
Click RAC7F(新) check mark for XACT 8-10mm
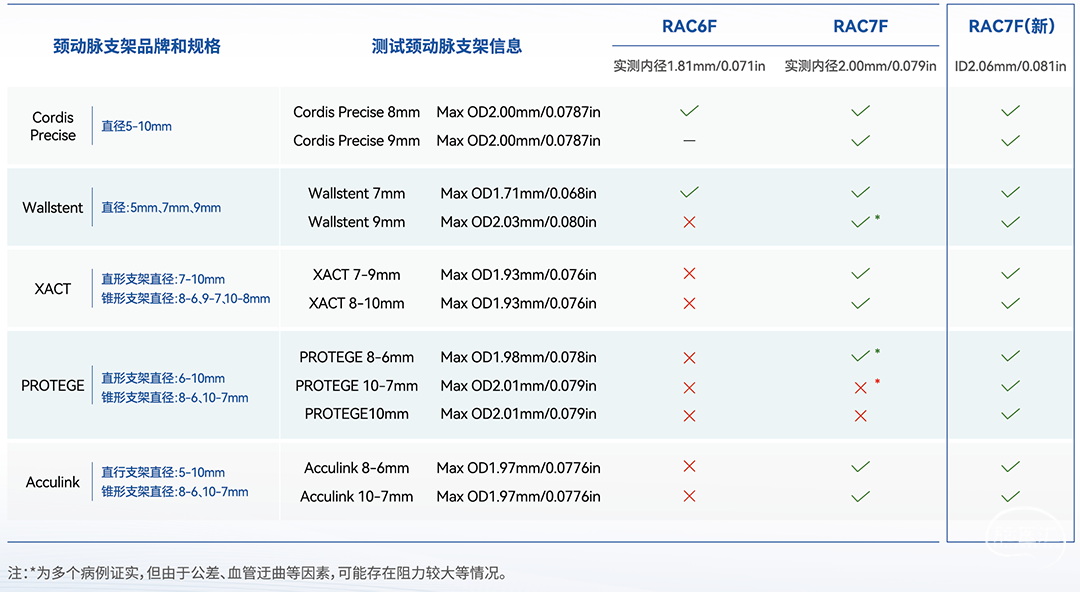(1010, 303)
